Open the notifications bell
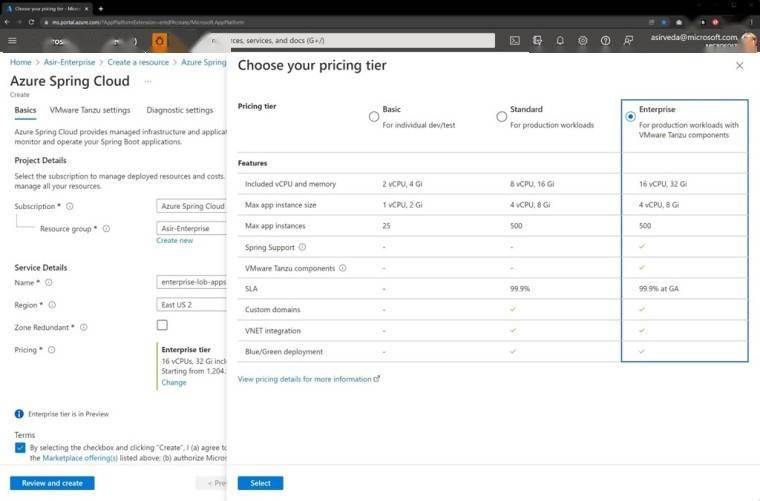This screenshot has height=501, width=760. click(x=560, y=41)
